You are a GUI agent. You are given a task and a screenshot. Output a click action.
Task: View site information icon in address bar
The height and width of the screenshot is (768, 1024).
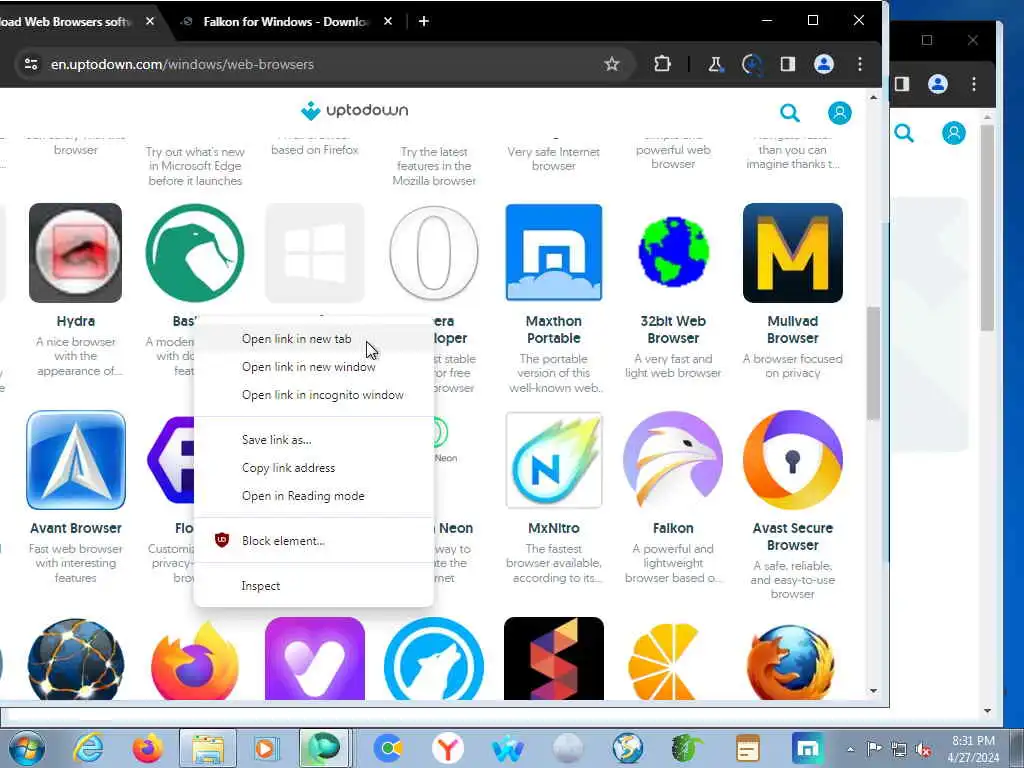pyautogui.click(x=31, y=64)
